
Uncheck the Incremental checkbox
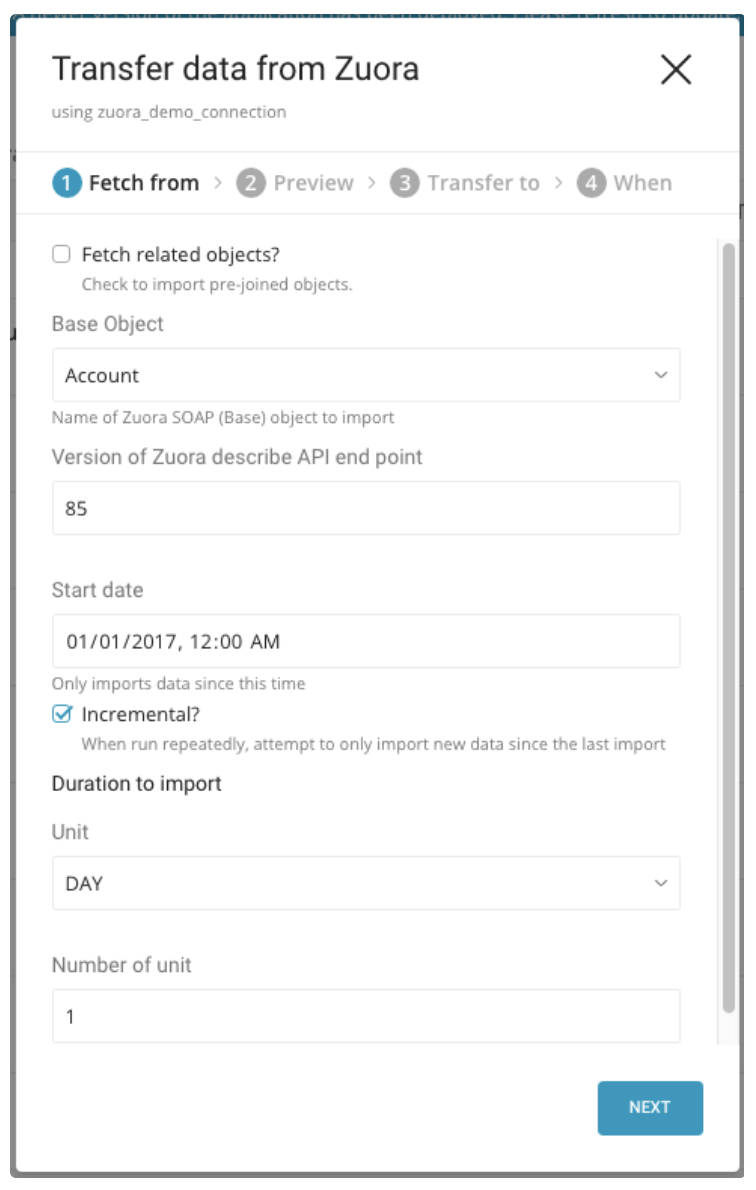tap(62, 714)
